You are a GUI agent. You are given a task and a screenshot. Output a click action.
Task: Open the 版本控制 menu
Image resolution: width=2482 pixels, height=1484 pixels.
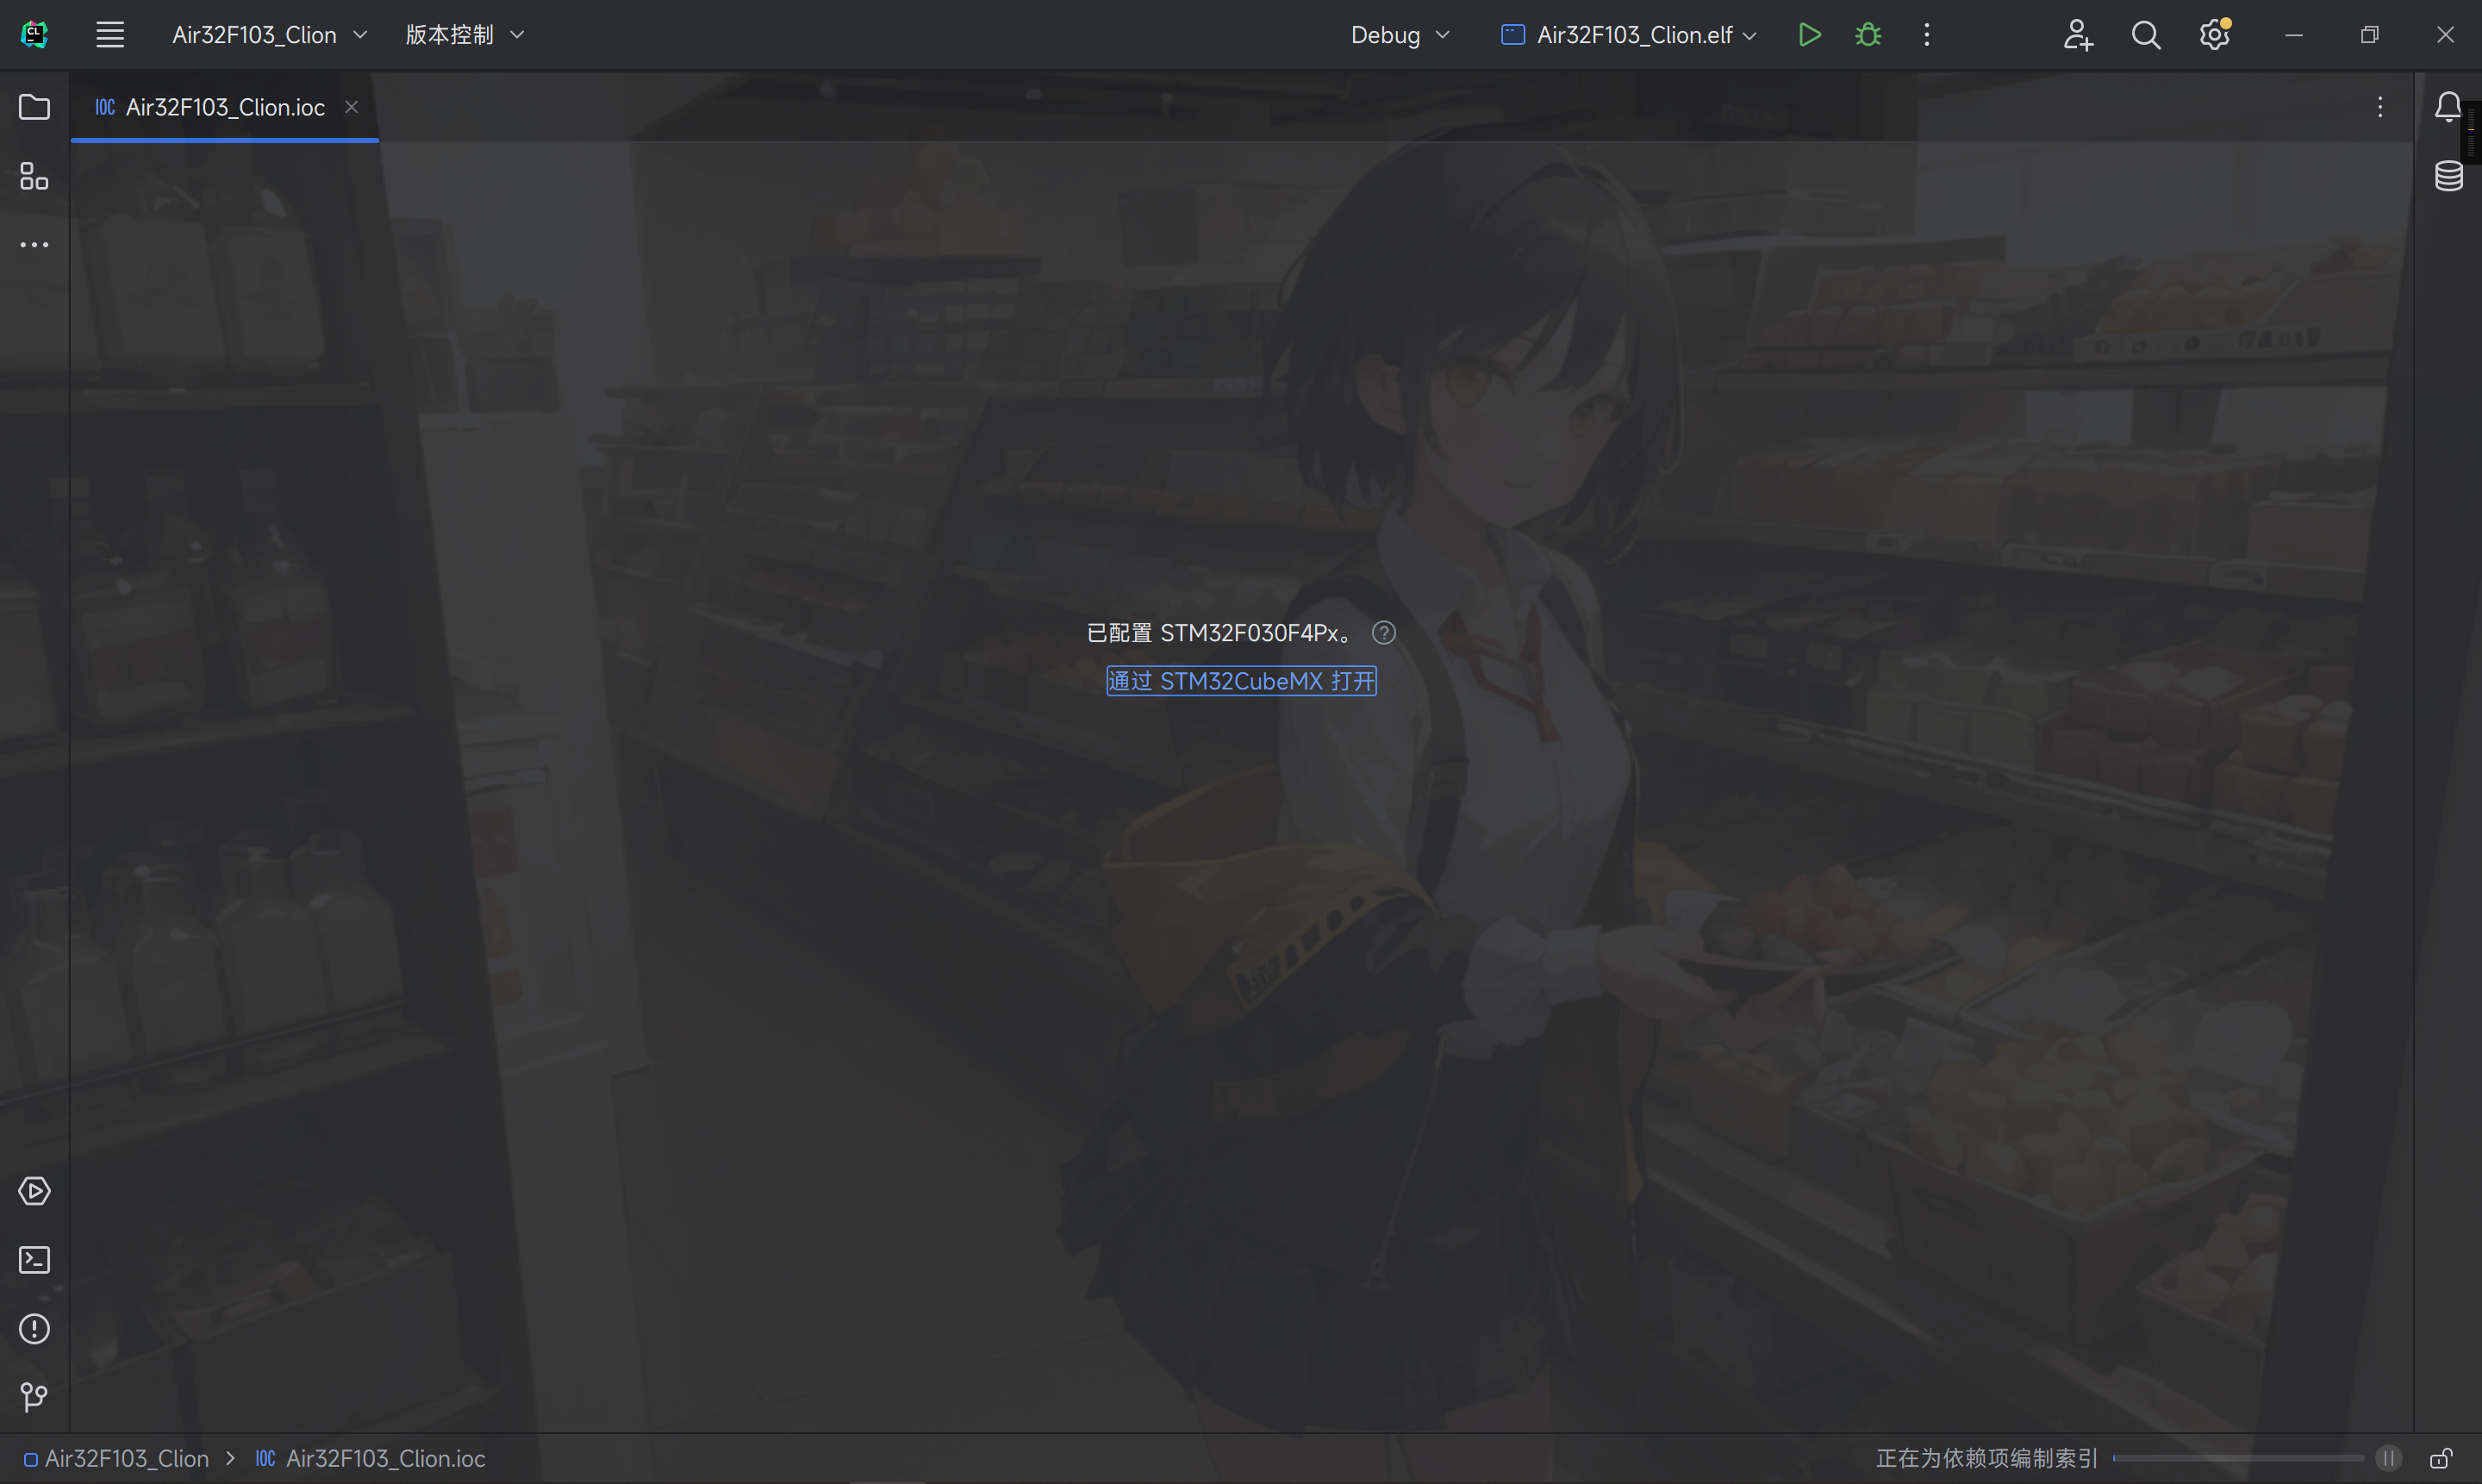coord(464,35)
